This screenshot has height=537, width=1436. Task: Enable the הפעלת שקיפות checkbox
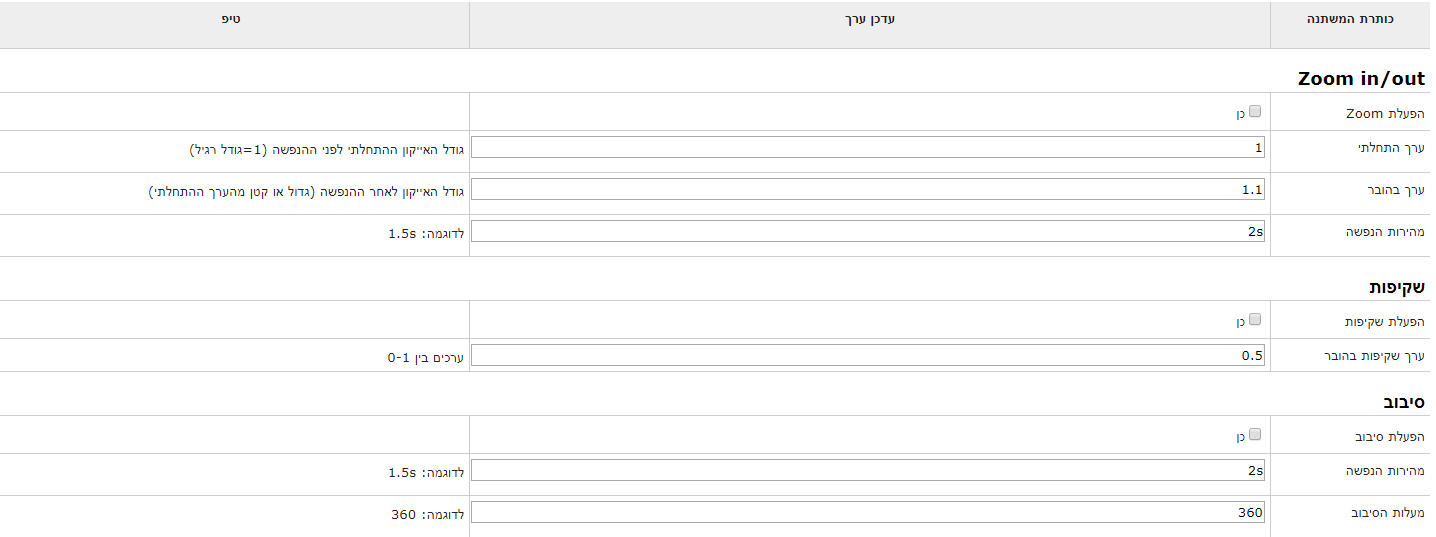click(x=1255, y=320)
